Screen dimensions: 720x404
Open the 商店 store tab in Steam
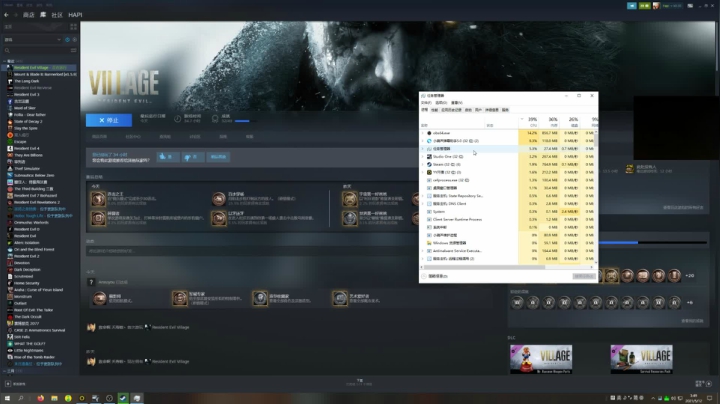coord(28,15)
